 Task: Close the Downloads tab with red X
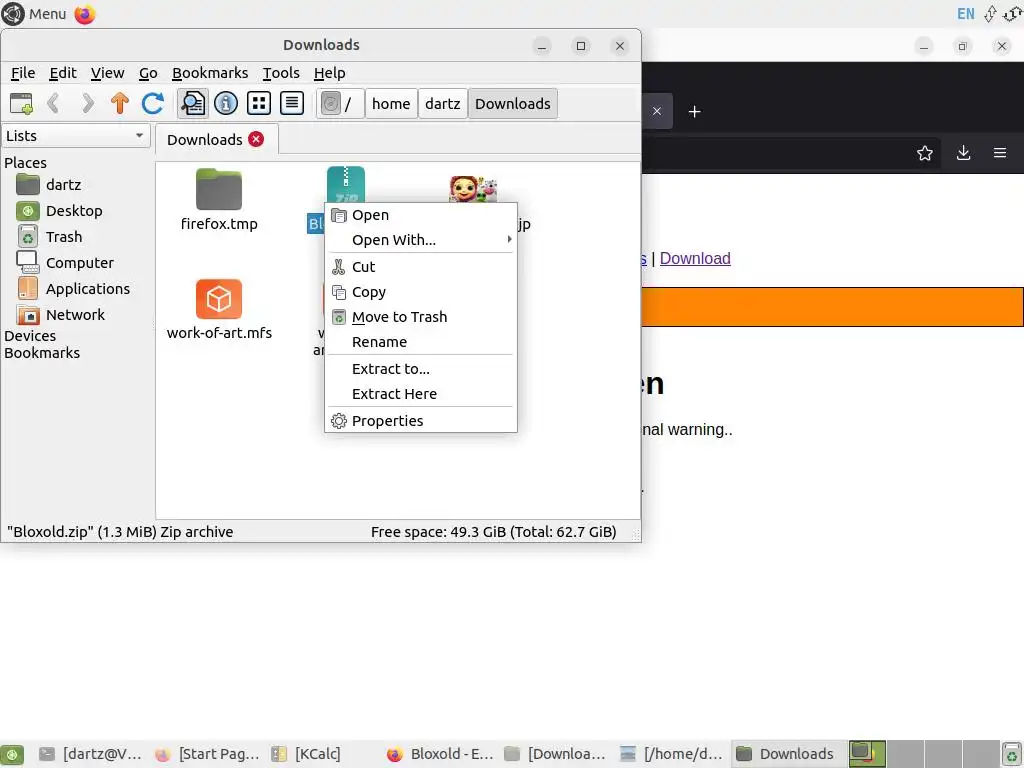tap(256, 139)
